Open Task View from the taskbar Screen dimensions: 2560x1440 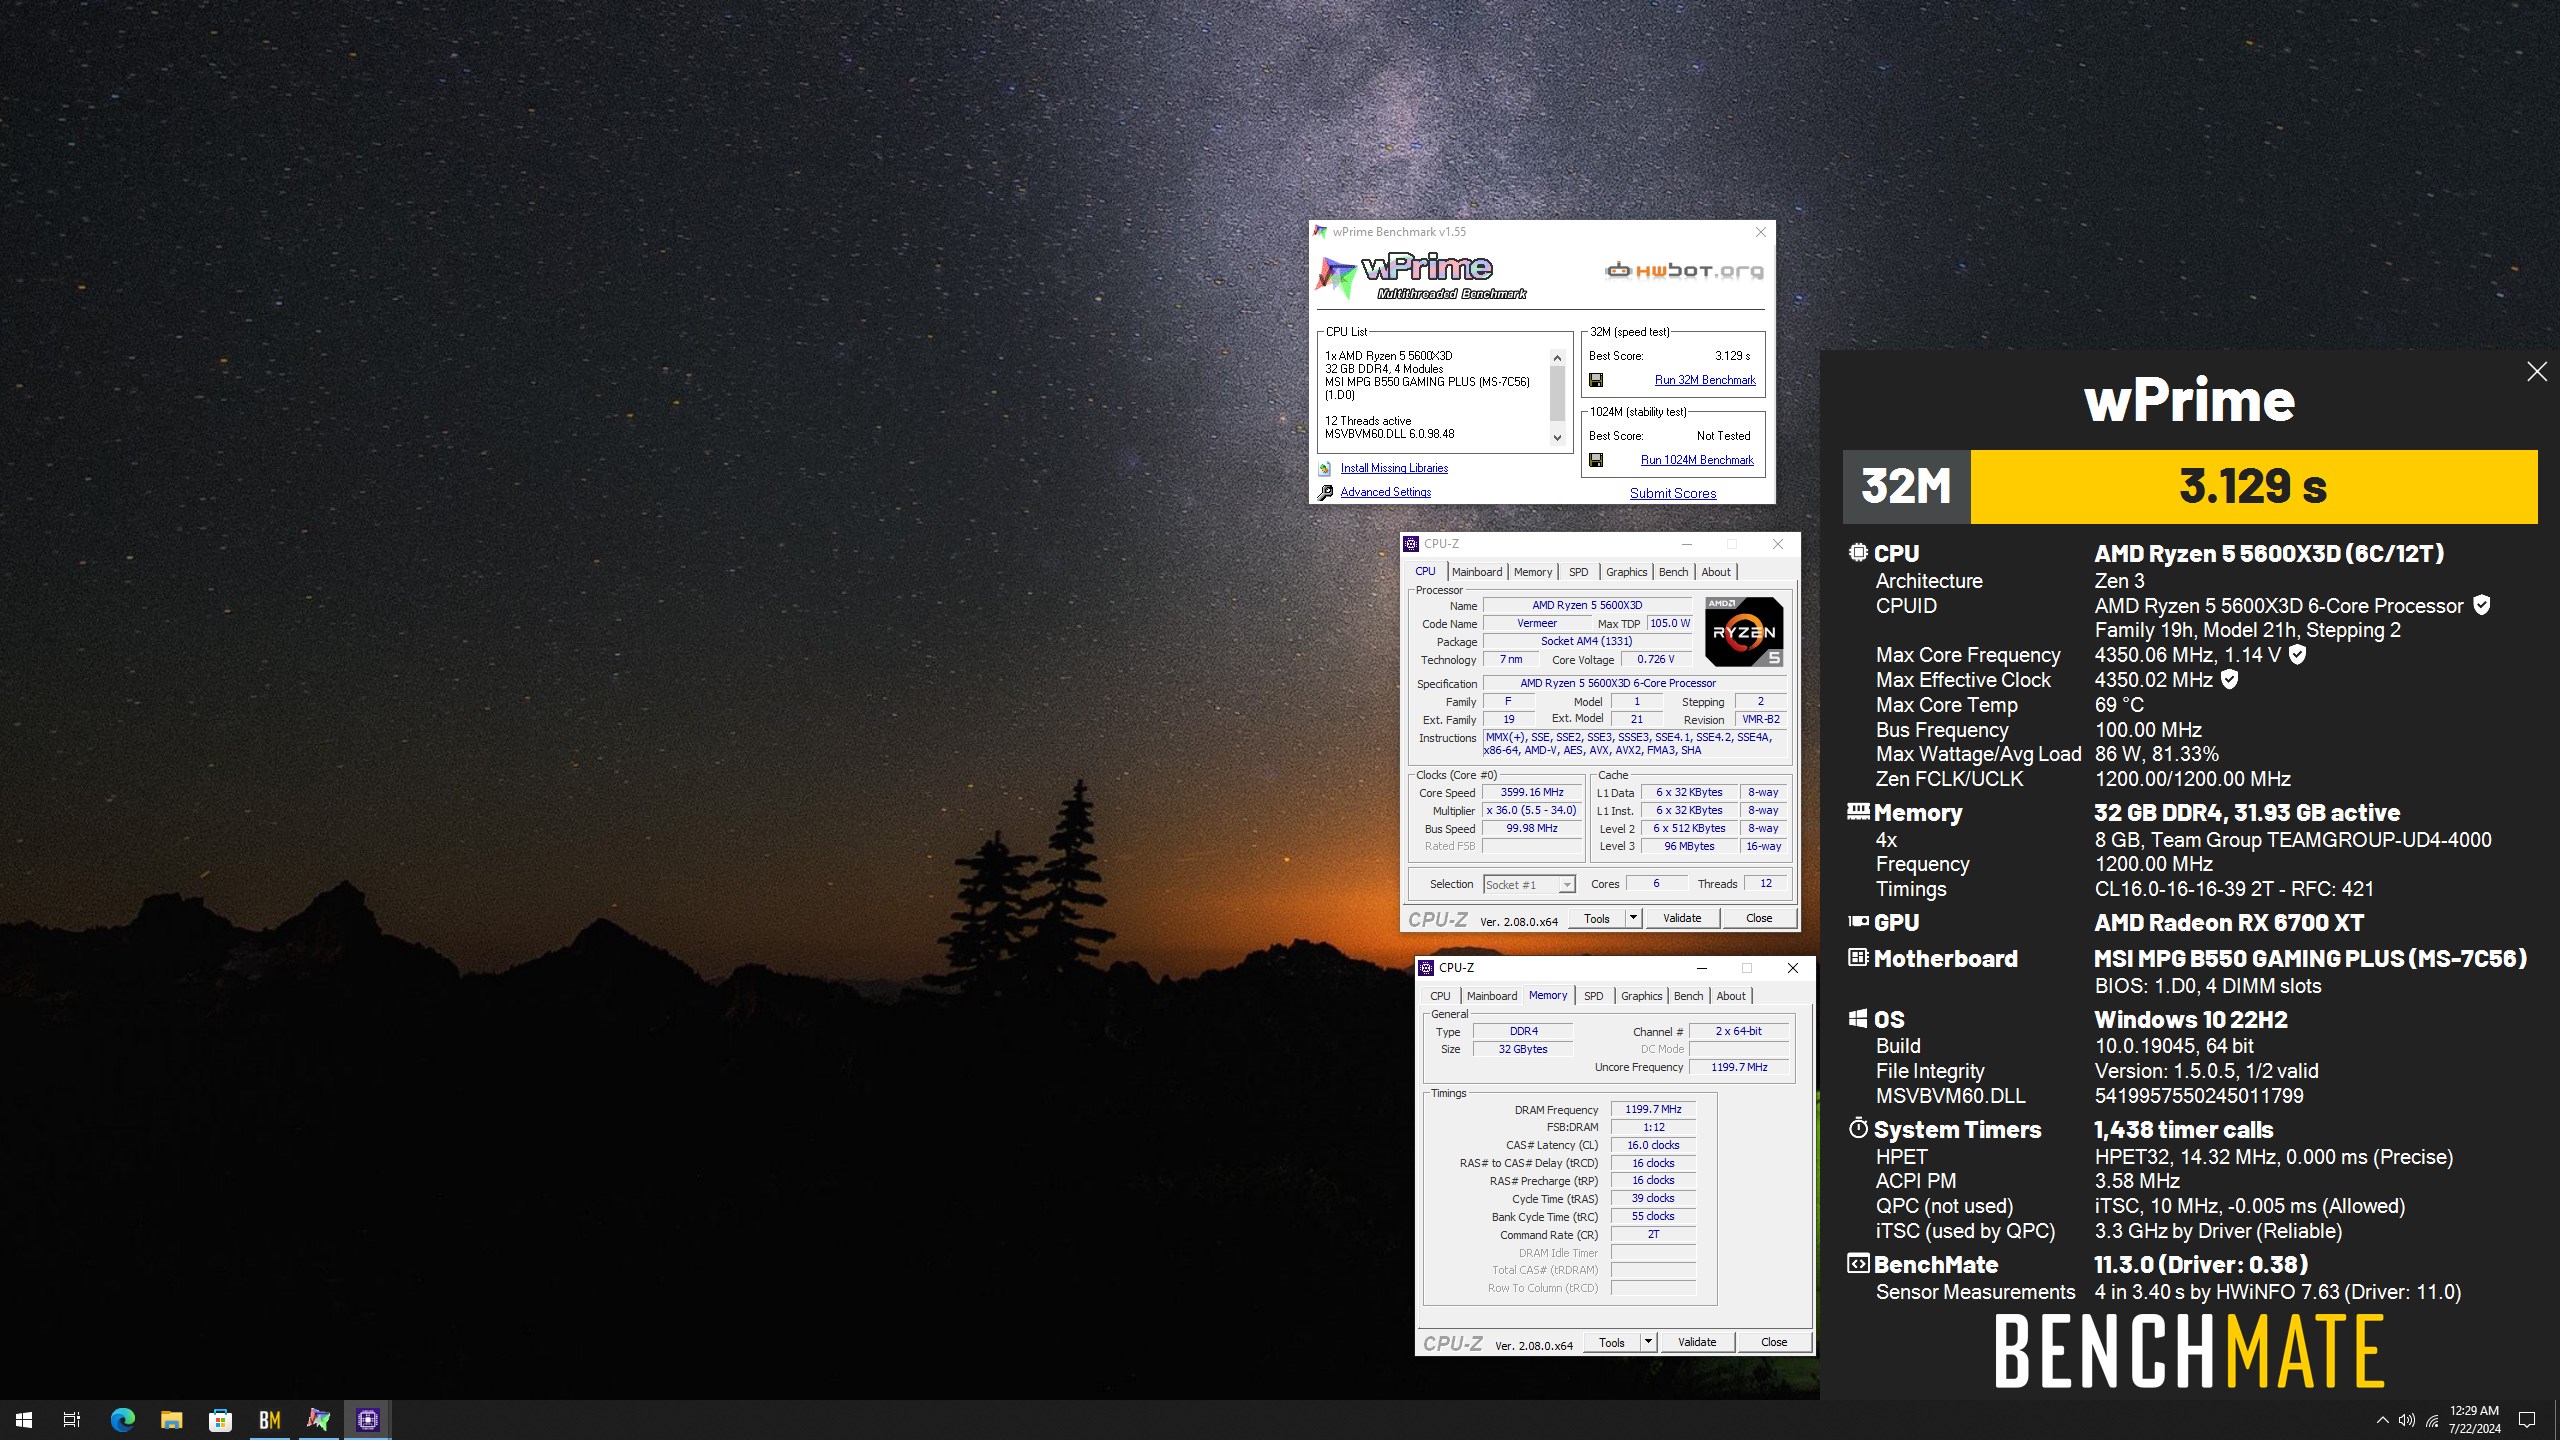(72, 1419)
